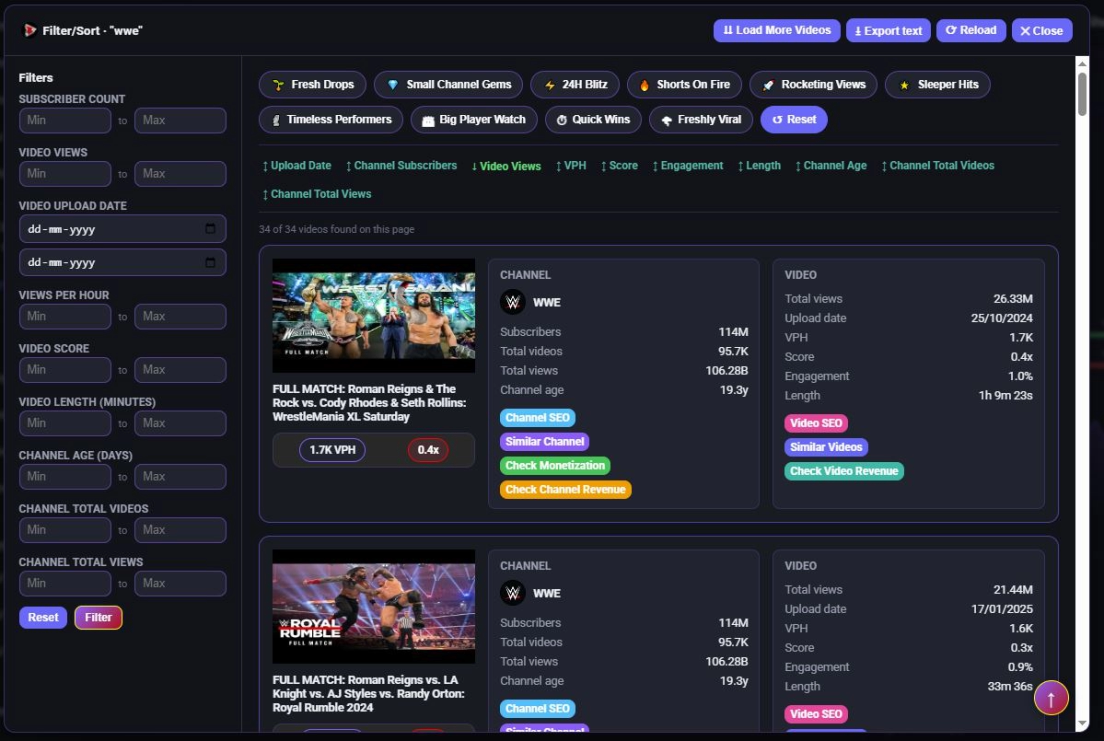Viewport: 1104px width, 741px height.
Task: Focus Channel Age Max field
Action: (x=180, y=477)
